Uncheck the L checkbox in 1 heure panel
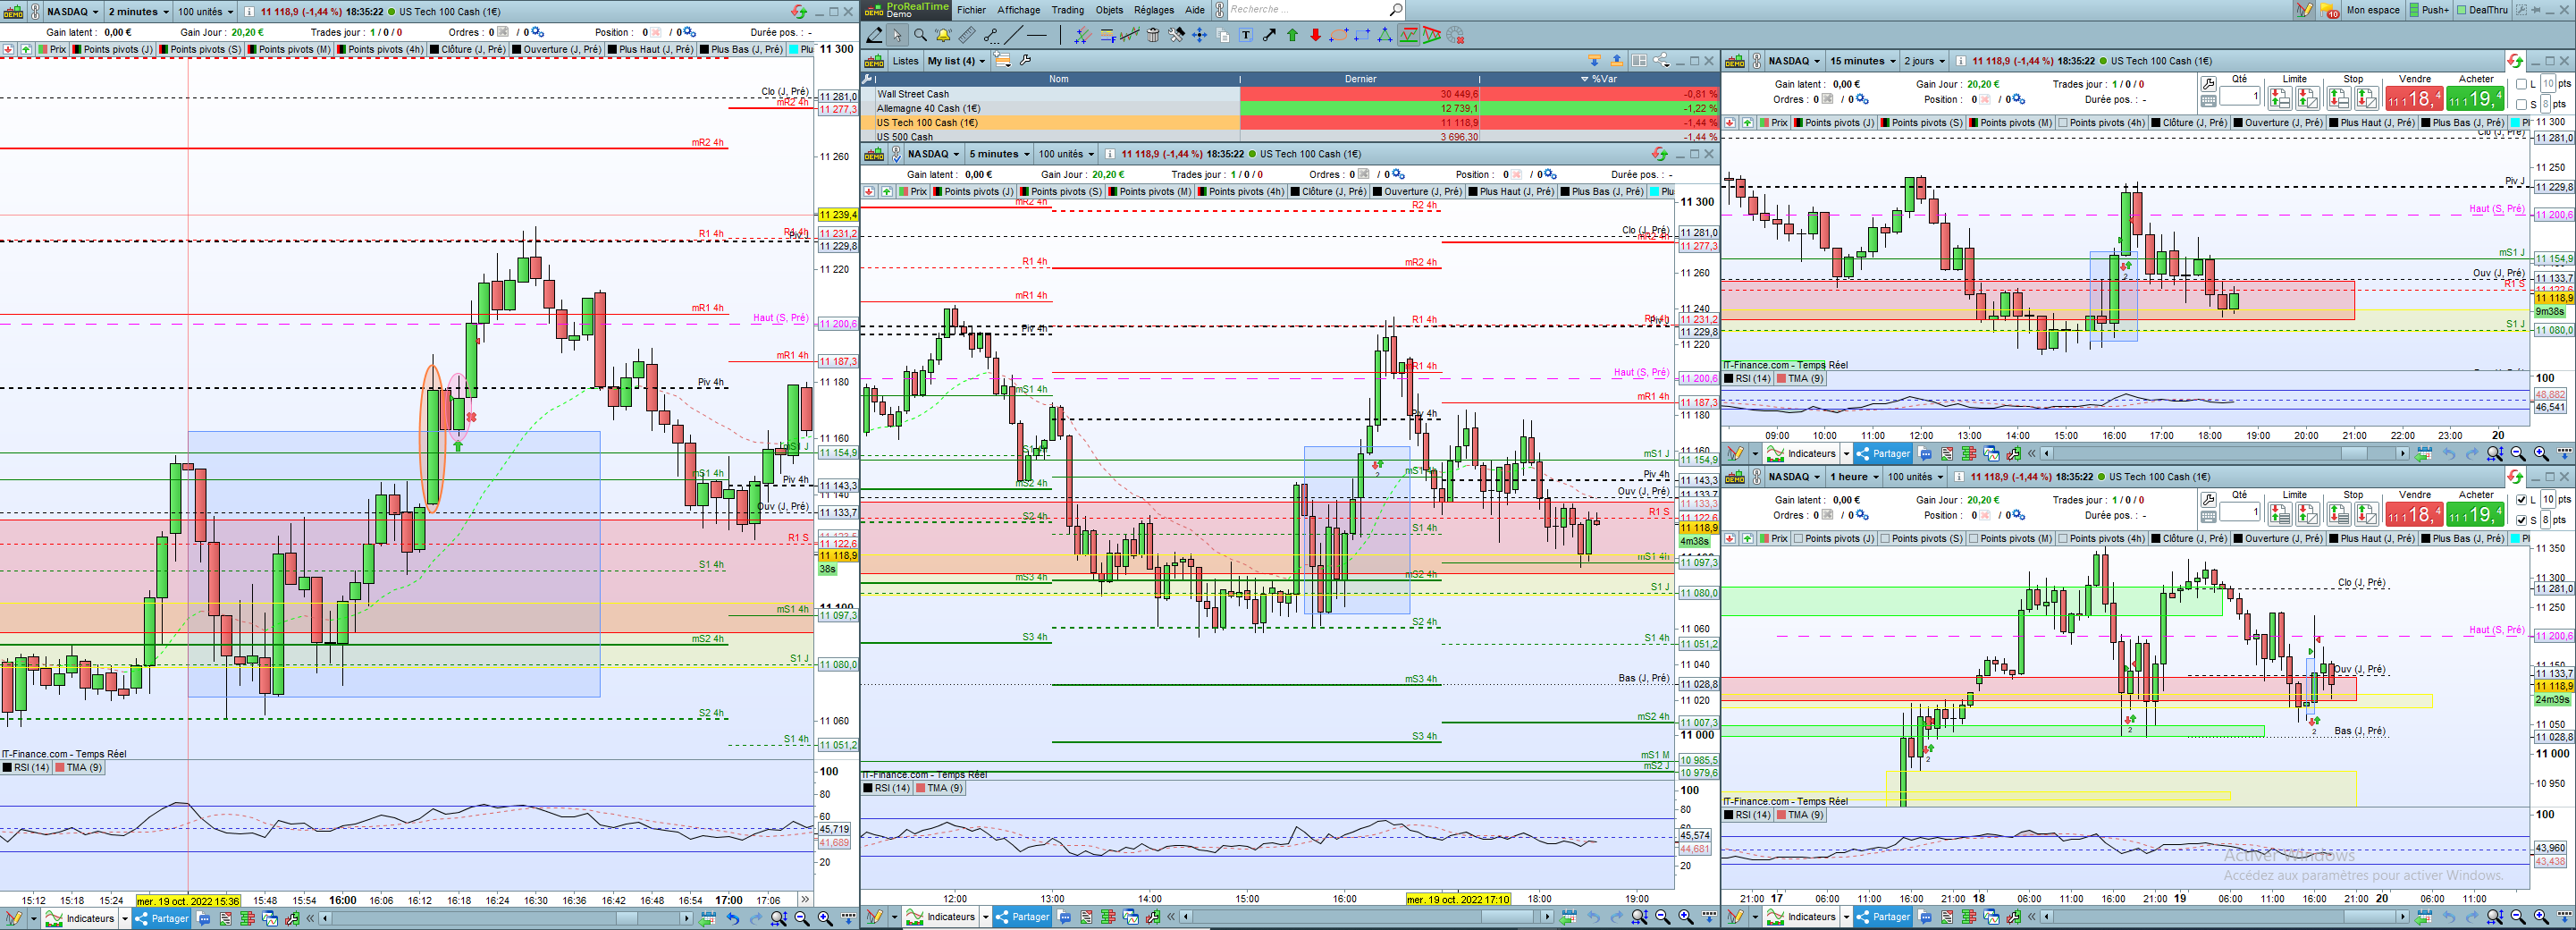The image size is (2576, 930). (x=2522, y=500)
